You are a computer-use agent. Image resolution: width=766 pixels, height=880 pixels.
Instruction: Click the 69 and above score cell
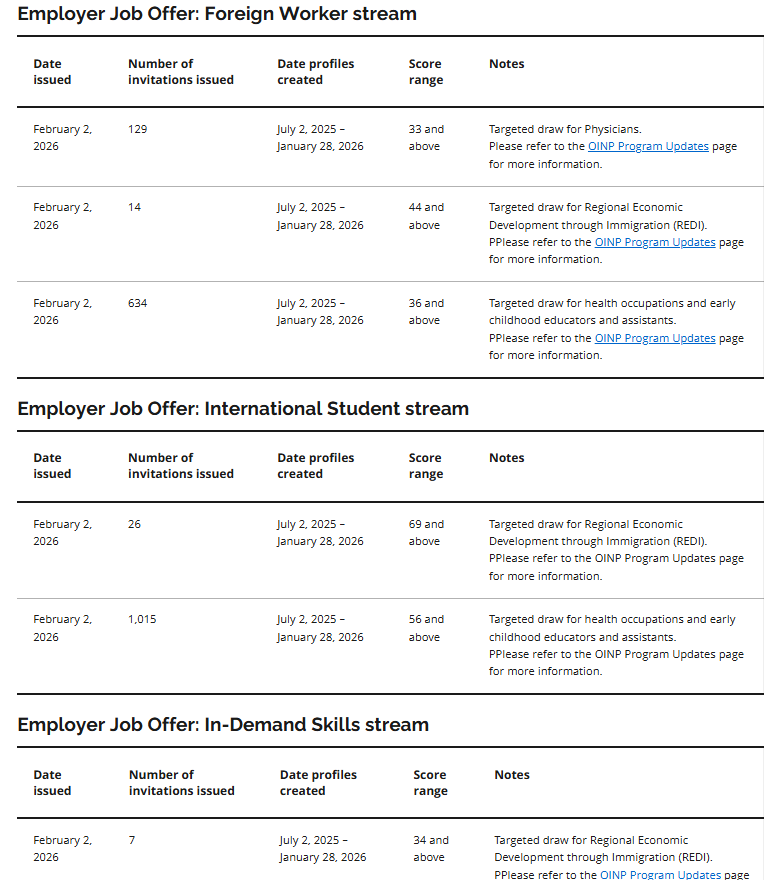coord(426,532)
